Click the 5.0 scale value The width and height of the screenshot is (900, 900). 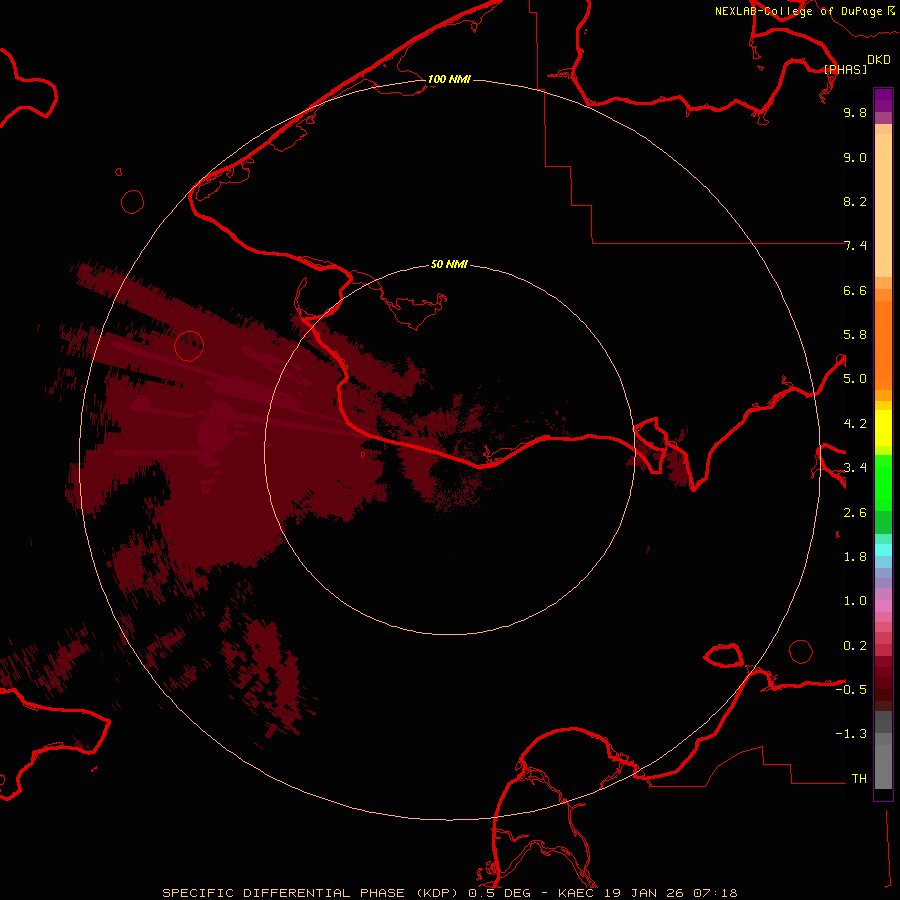click(855, 379)
